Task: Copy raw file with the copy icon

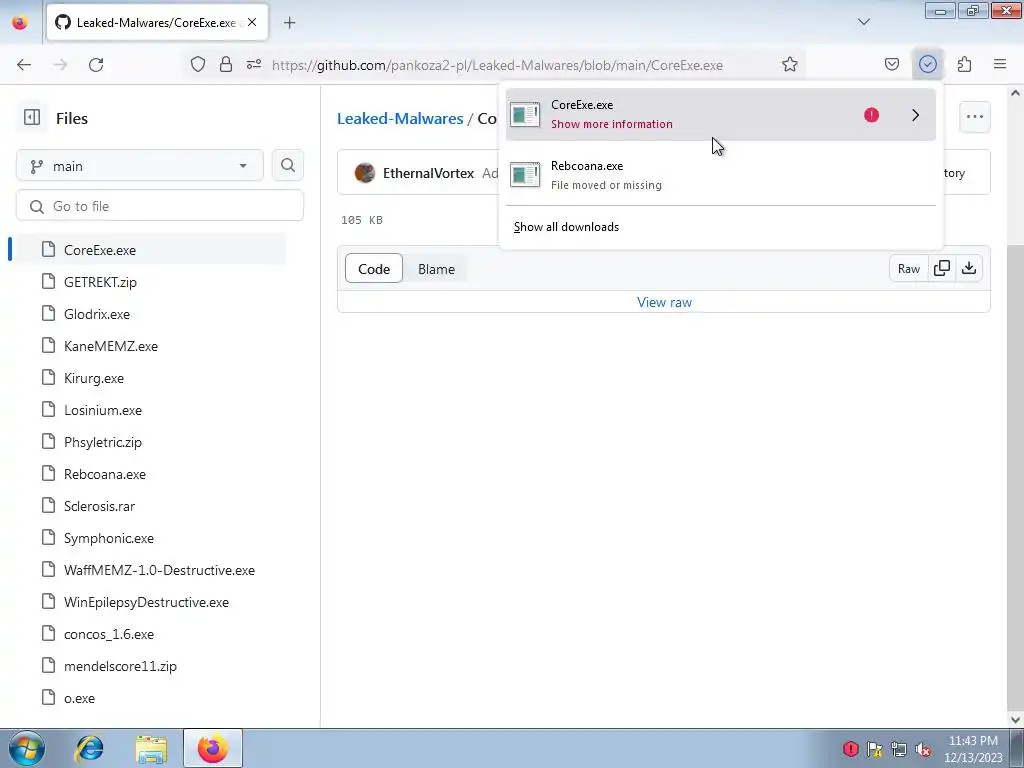Action: coord(942,268)
